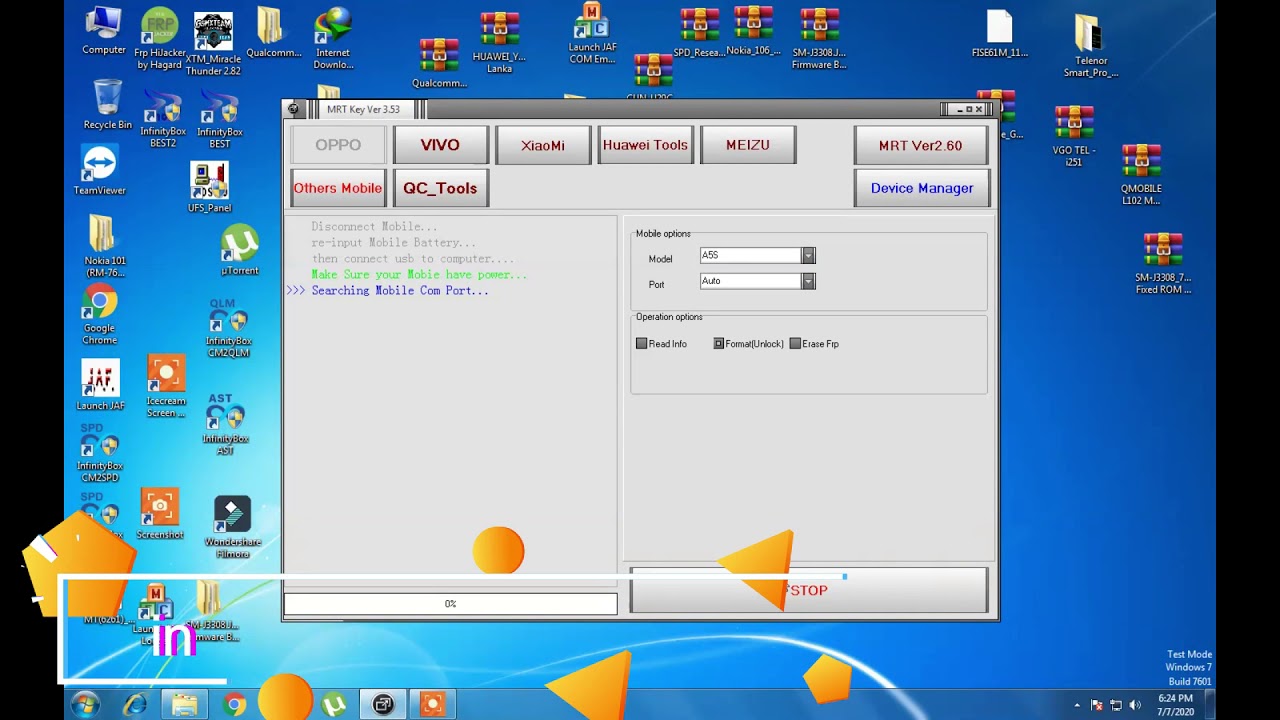
Task: Select the µTorrent desktop icon
Action: 239,250
